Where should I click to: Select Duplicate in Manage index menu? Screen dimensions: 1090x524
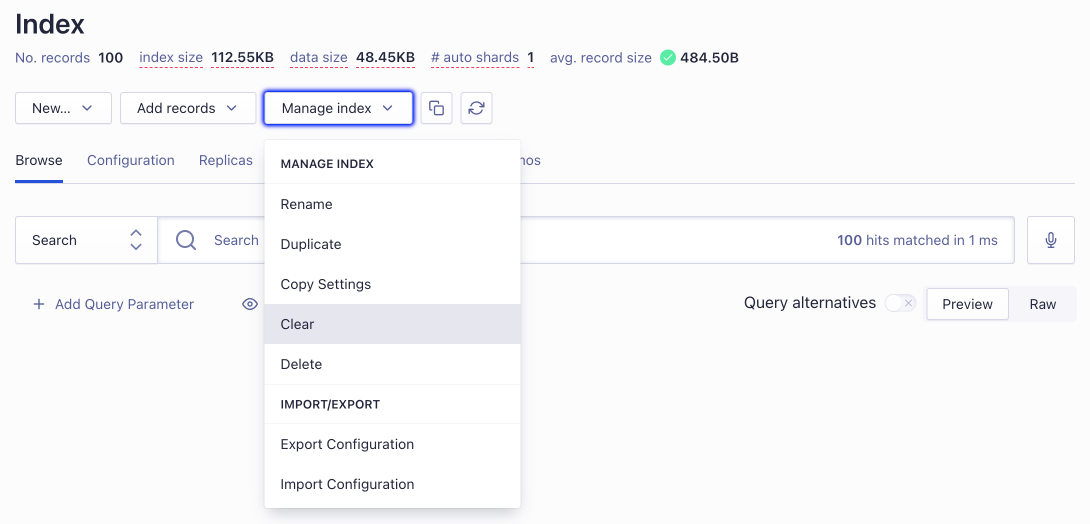point(392,245)
